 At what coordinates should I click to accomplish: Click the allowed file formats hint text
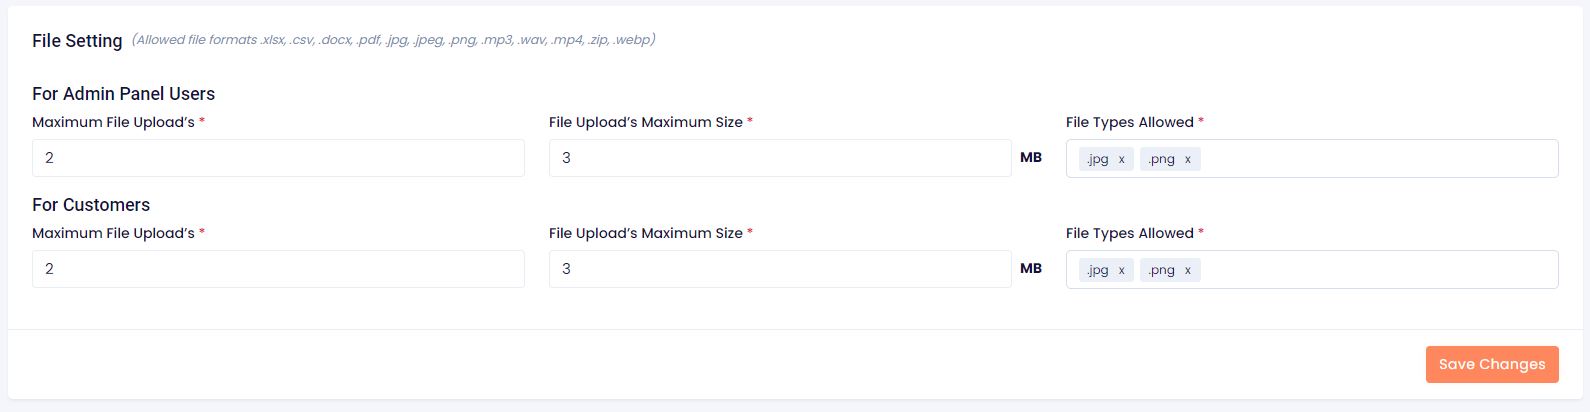pyautogui.click(x=393, y=40)
